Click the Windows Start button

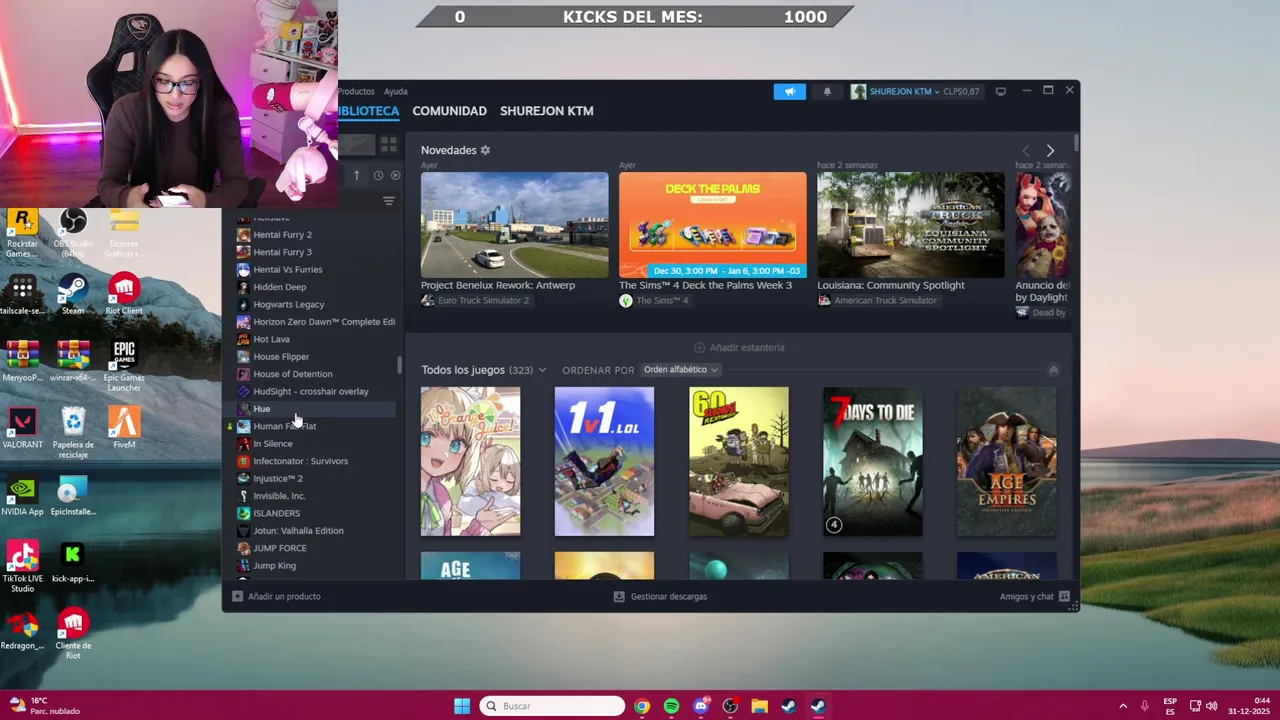462,706
